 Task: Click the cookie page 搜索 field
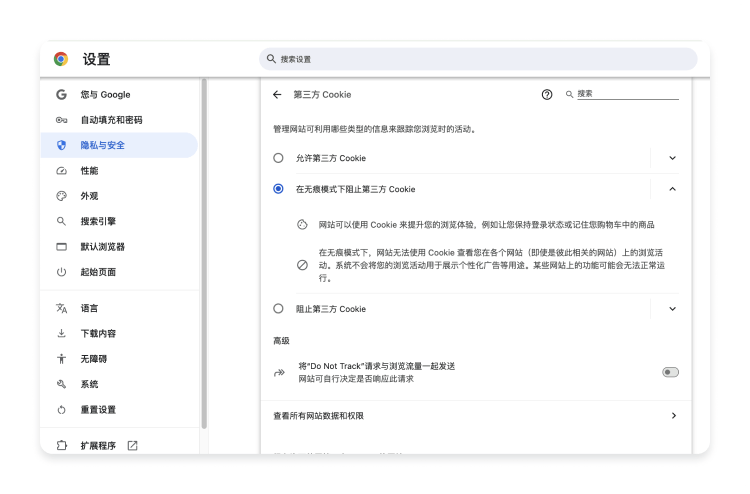(x=628, y=94)
